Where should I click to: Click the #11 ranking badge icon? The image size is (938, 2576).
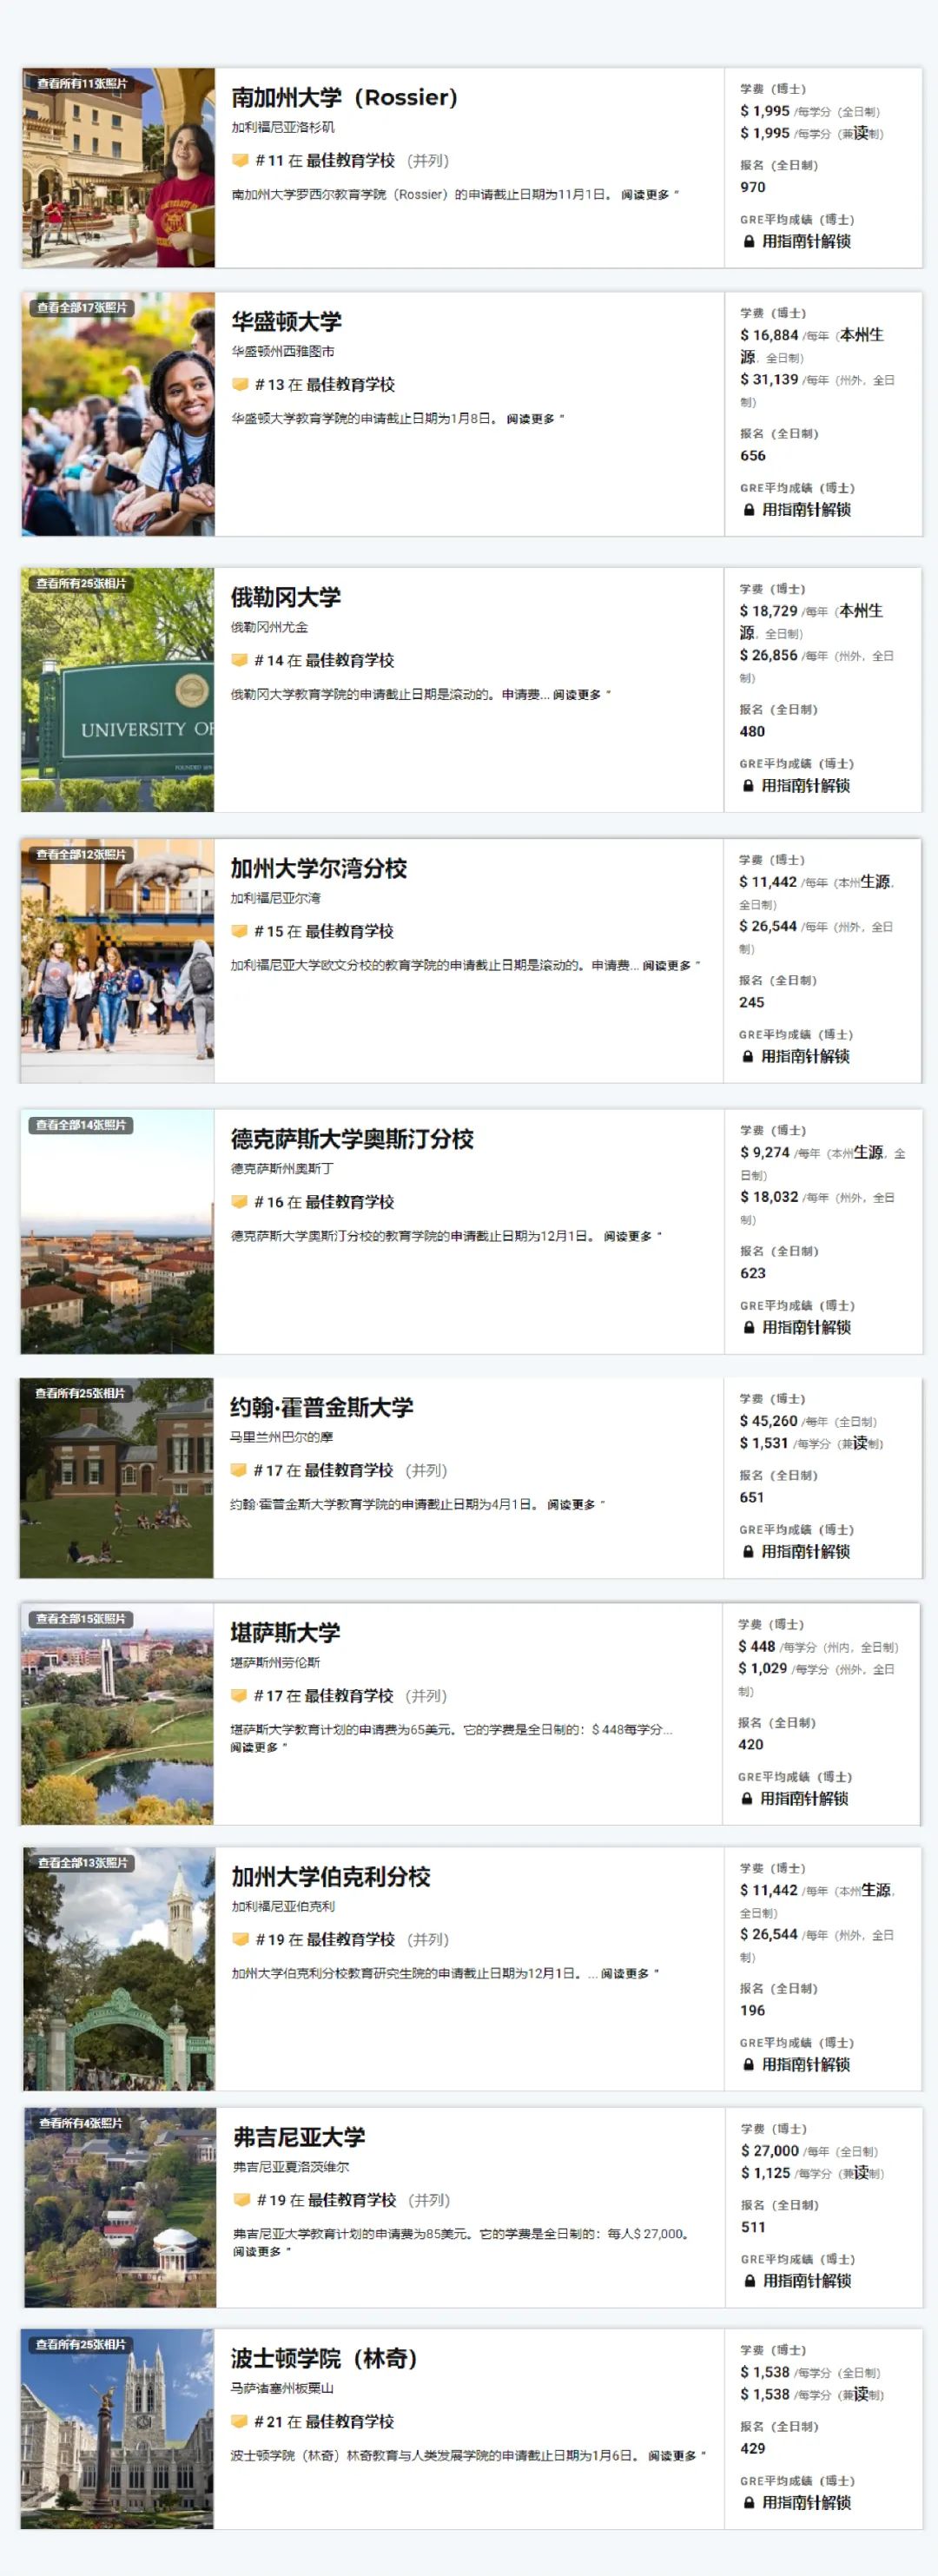[x=240, y=160]
